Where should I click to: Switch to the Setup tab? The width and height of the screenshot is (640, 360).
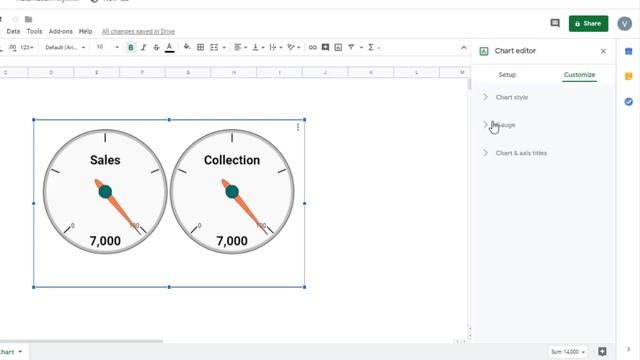(x=507, y=75)
